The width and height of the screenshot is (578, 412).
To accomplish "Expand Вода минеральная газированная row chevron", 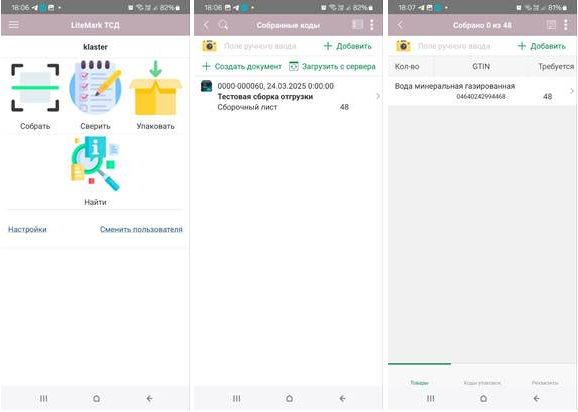I will [572, 91].
